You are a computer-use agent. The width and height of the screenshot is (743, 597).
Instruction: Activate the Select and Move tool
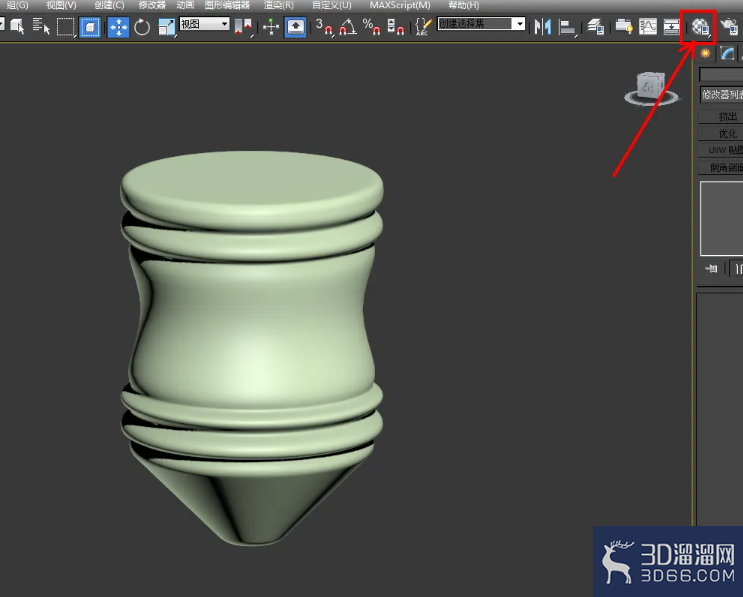(118, 27)
